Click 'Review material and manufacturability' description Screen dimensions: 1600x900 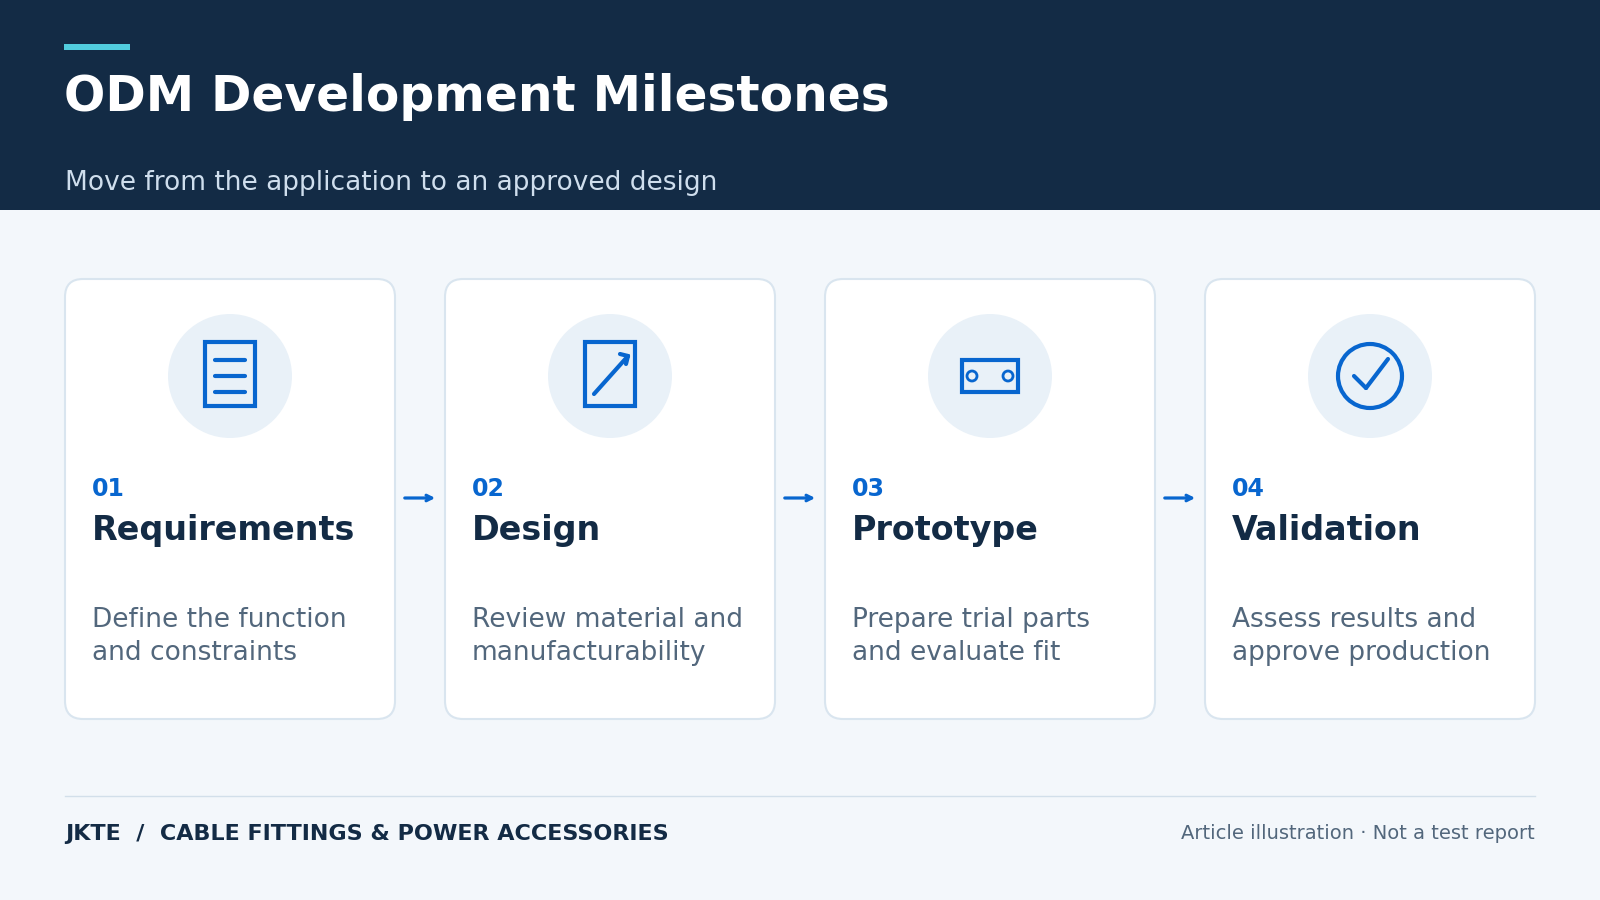pyautogui.click(x=607, y=635)
